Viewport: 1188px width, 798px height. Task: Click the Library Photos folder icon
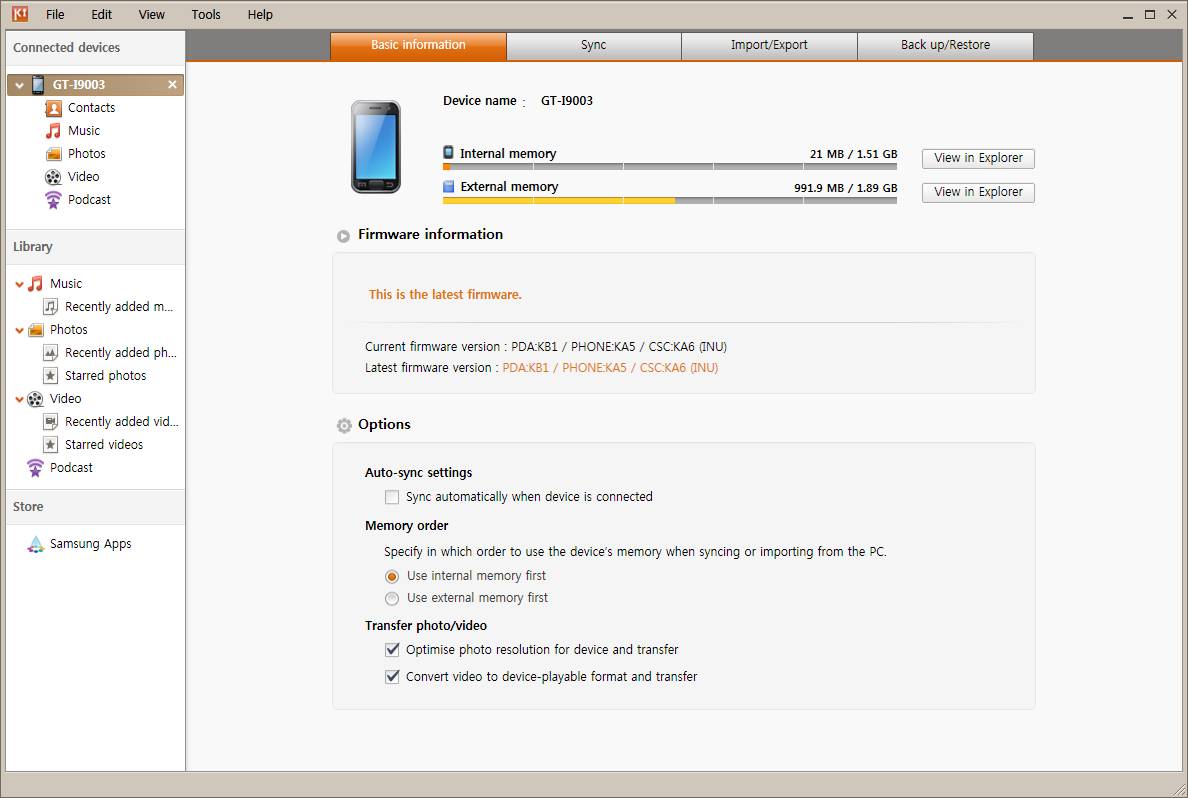tap(36, 330)
